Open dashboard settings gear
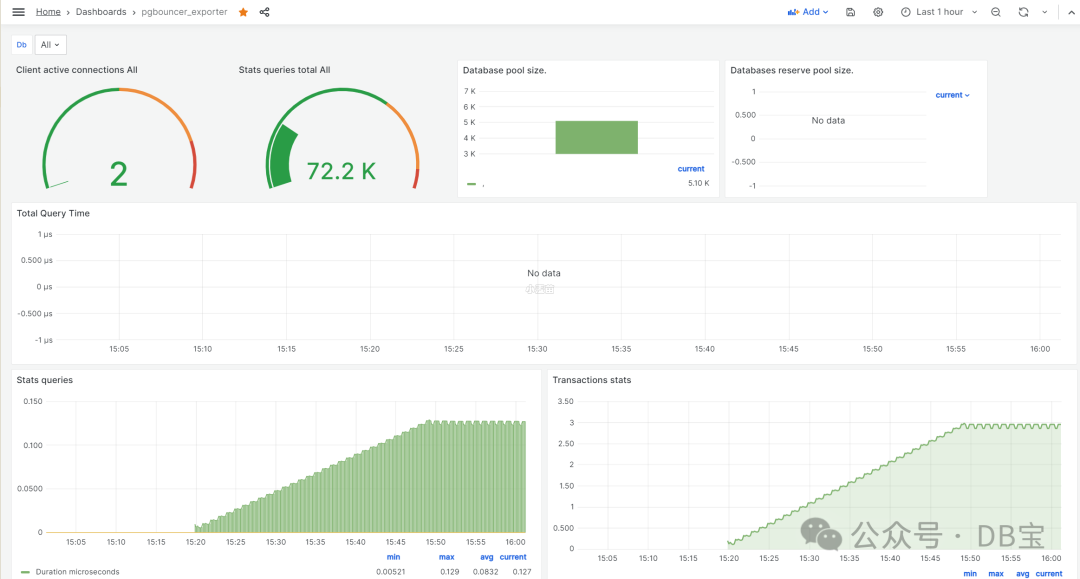The image size is (1080, 579). (x=878, y=12)
